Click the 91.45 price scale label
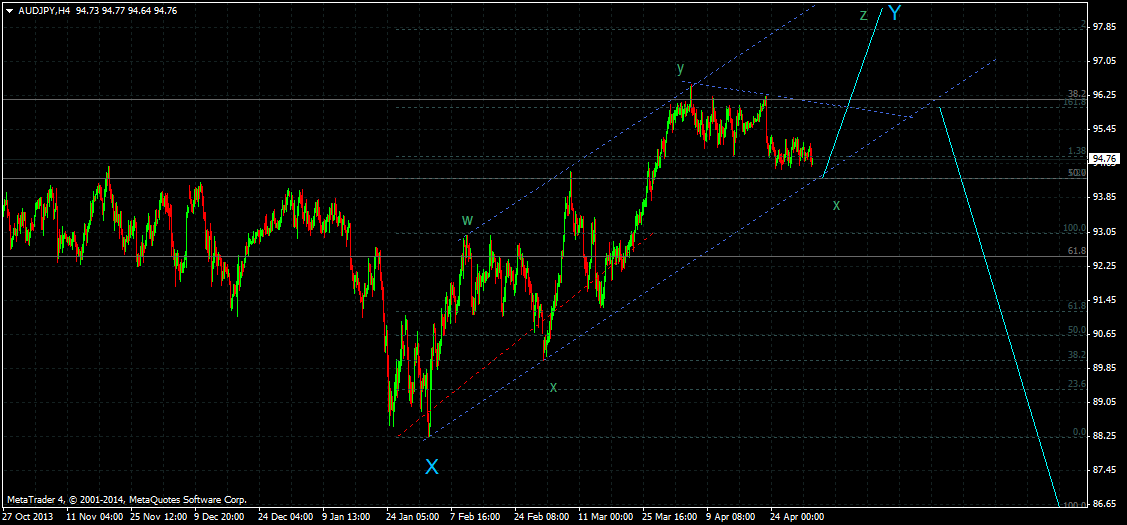 [1105, 300]
